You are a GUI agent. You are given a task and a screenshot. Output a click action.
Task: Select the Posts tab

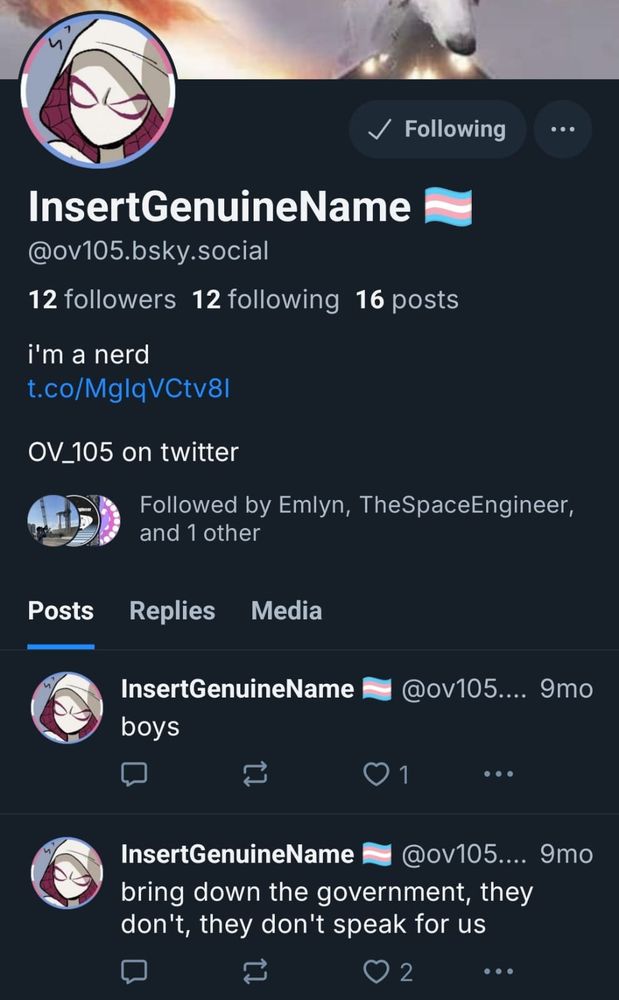point(60,611)
